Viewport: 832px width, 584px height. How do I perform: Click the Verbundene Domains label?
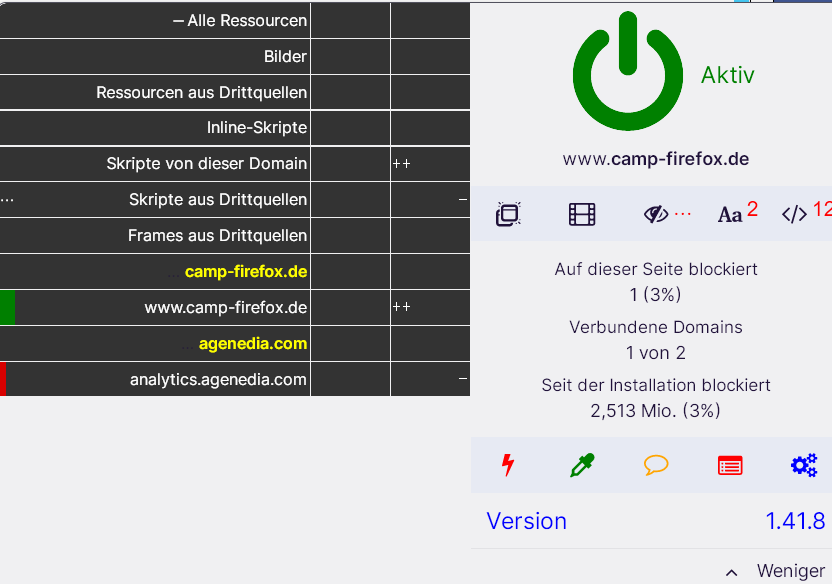[656, 327]
